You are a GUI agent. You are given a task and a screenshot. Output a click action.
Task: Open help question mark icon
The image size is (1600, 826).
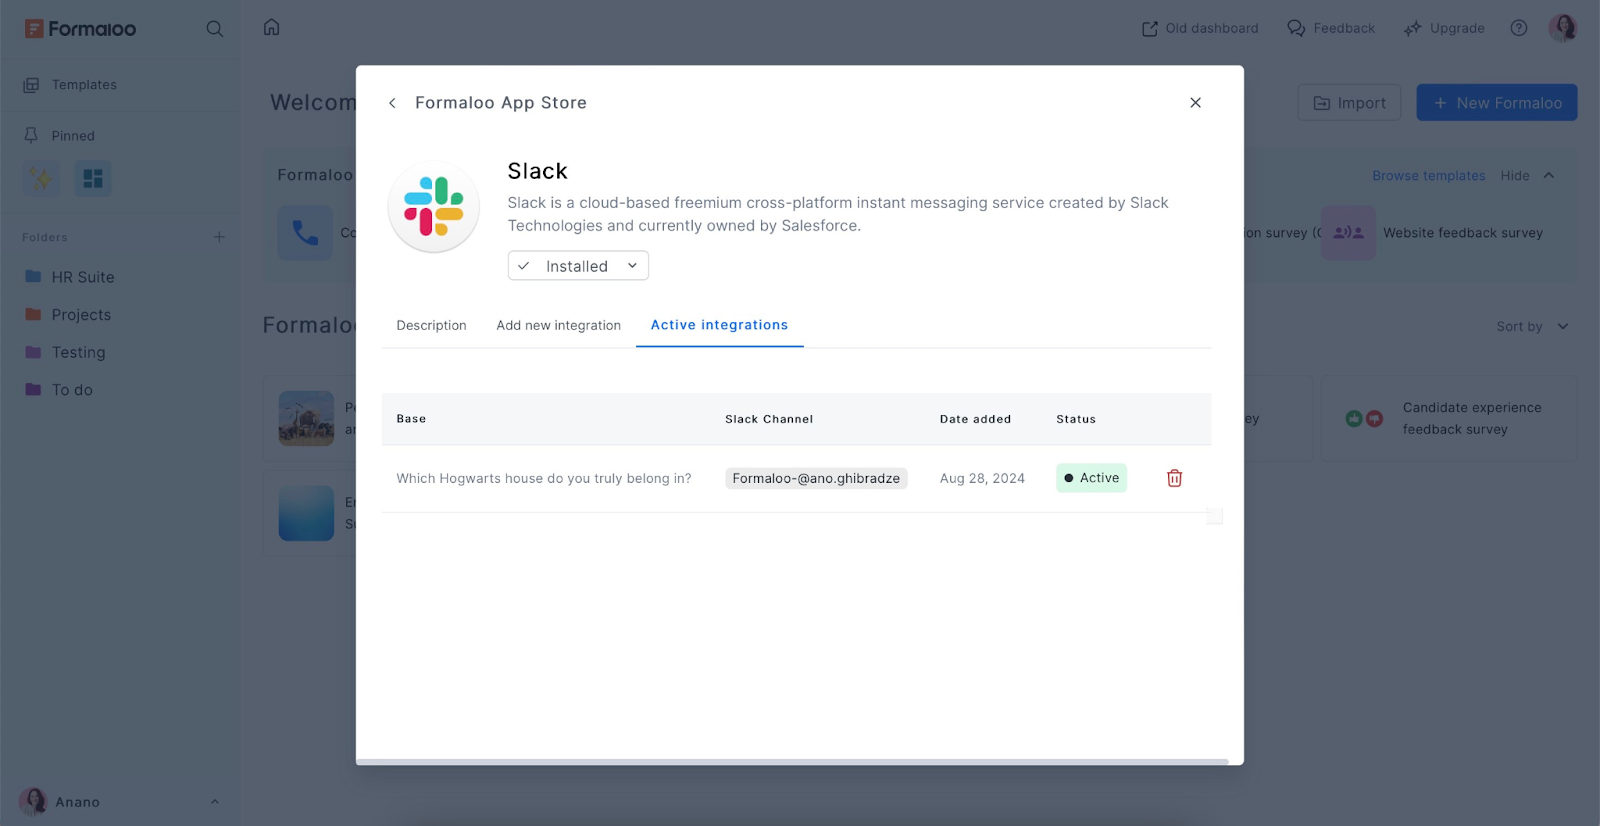[1519, 28]
